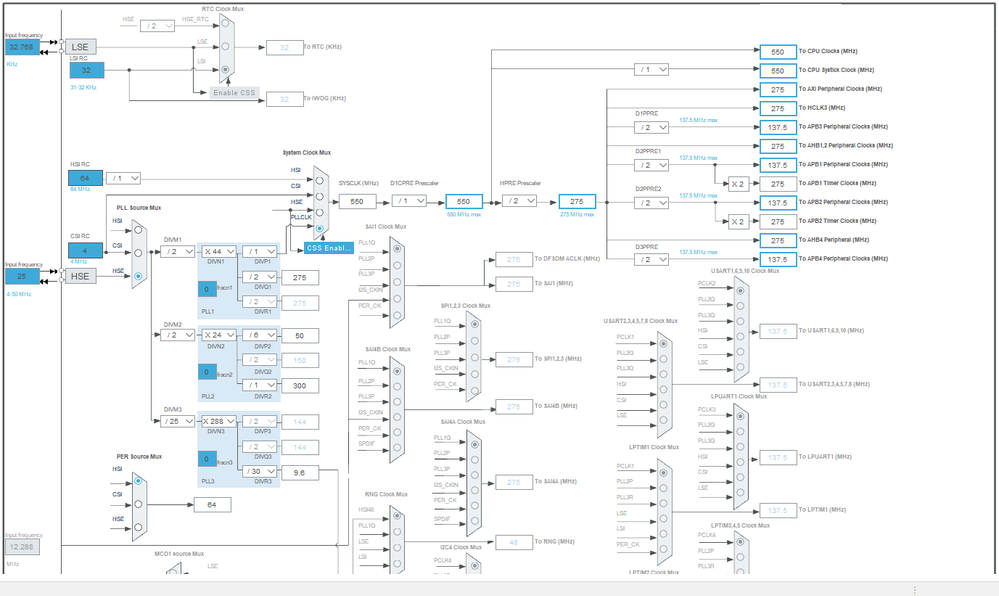999x596 pixels.
Task: Edit the PLL2 fracn2 value field
Action: 206,372
